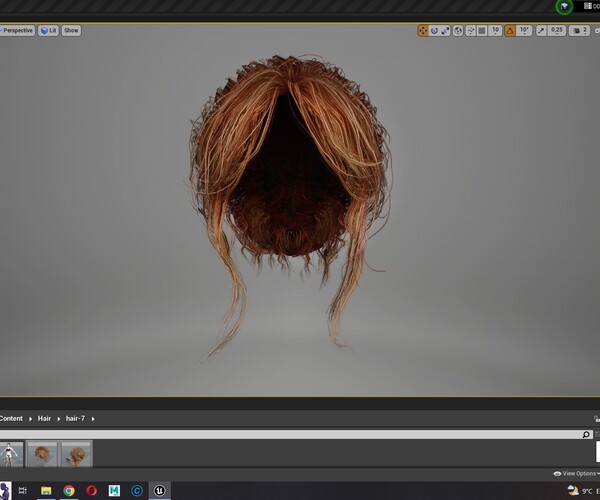Image resolution: width=600 pixels, height=500 pixels.
Task: Open the blue C app on taskbar
Action: 137,490
